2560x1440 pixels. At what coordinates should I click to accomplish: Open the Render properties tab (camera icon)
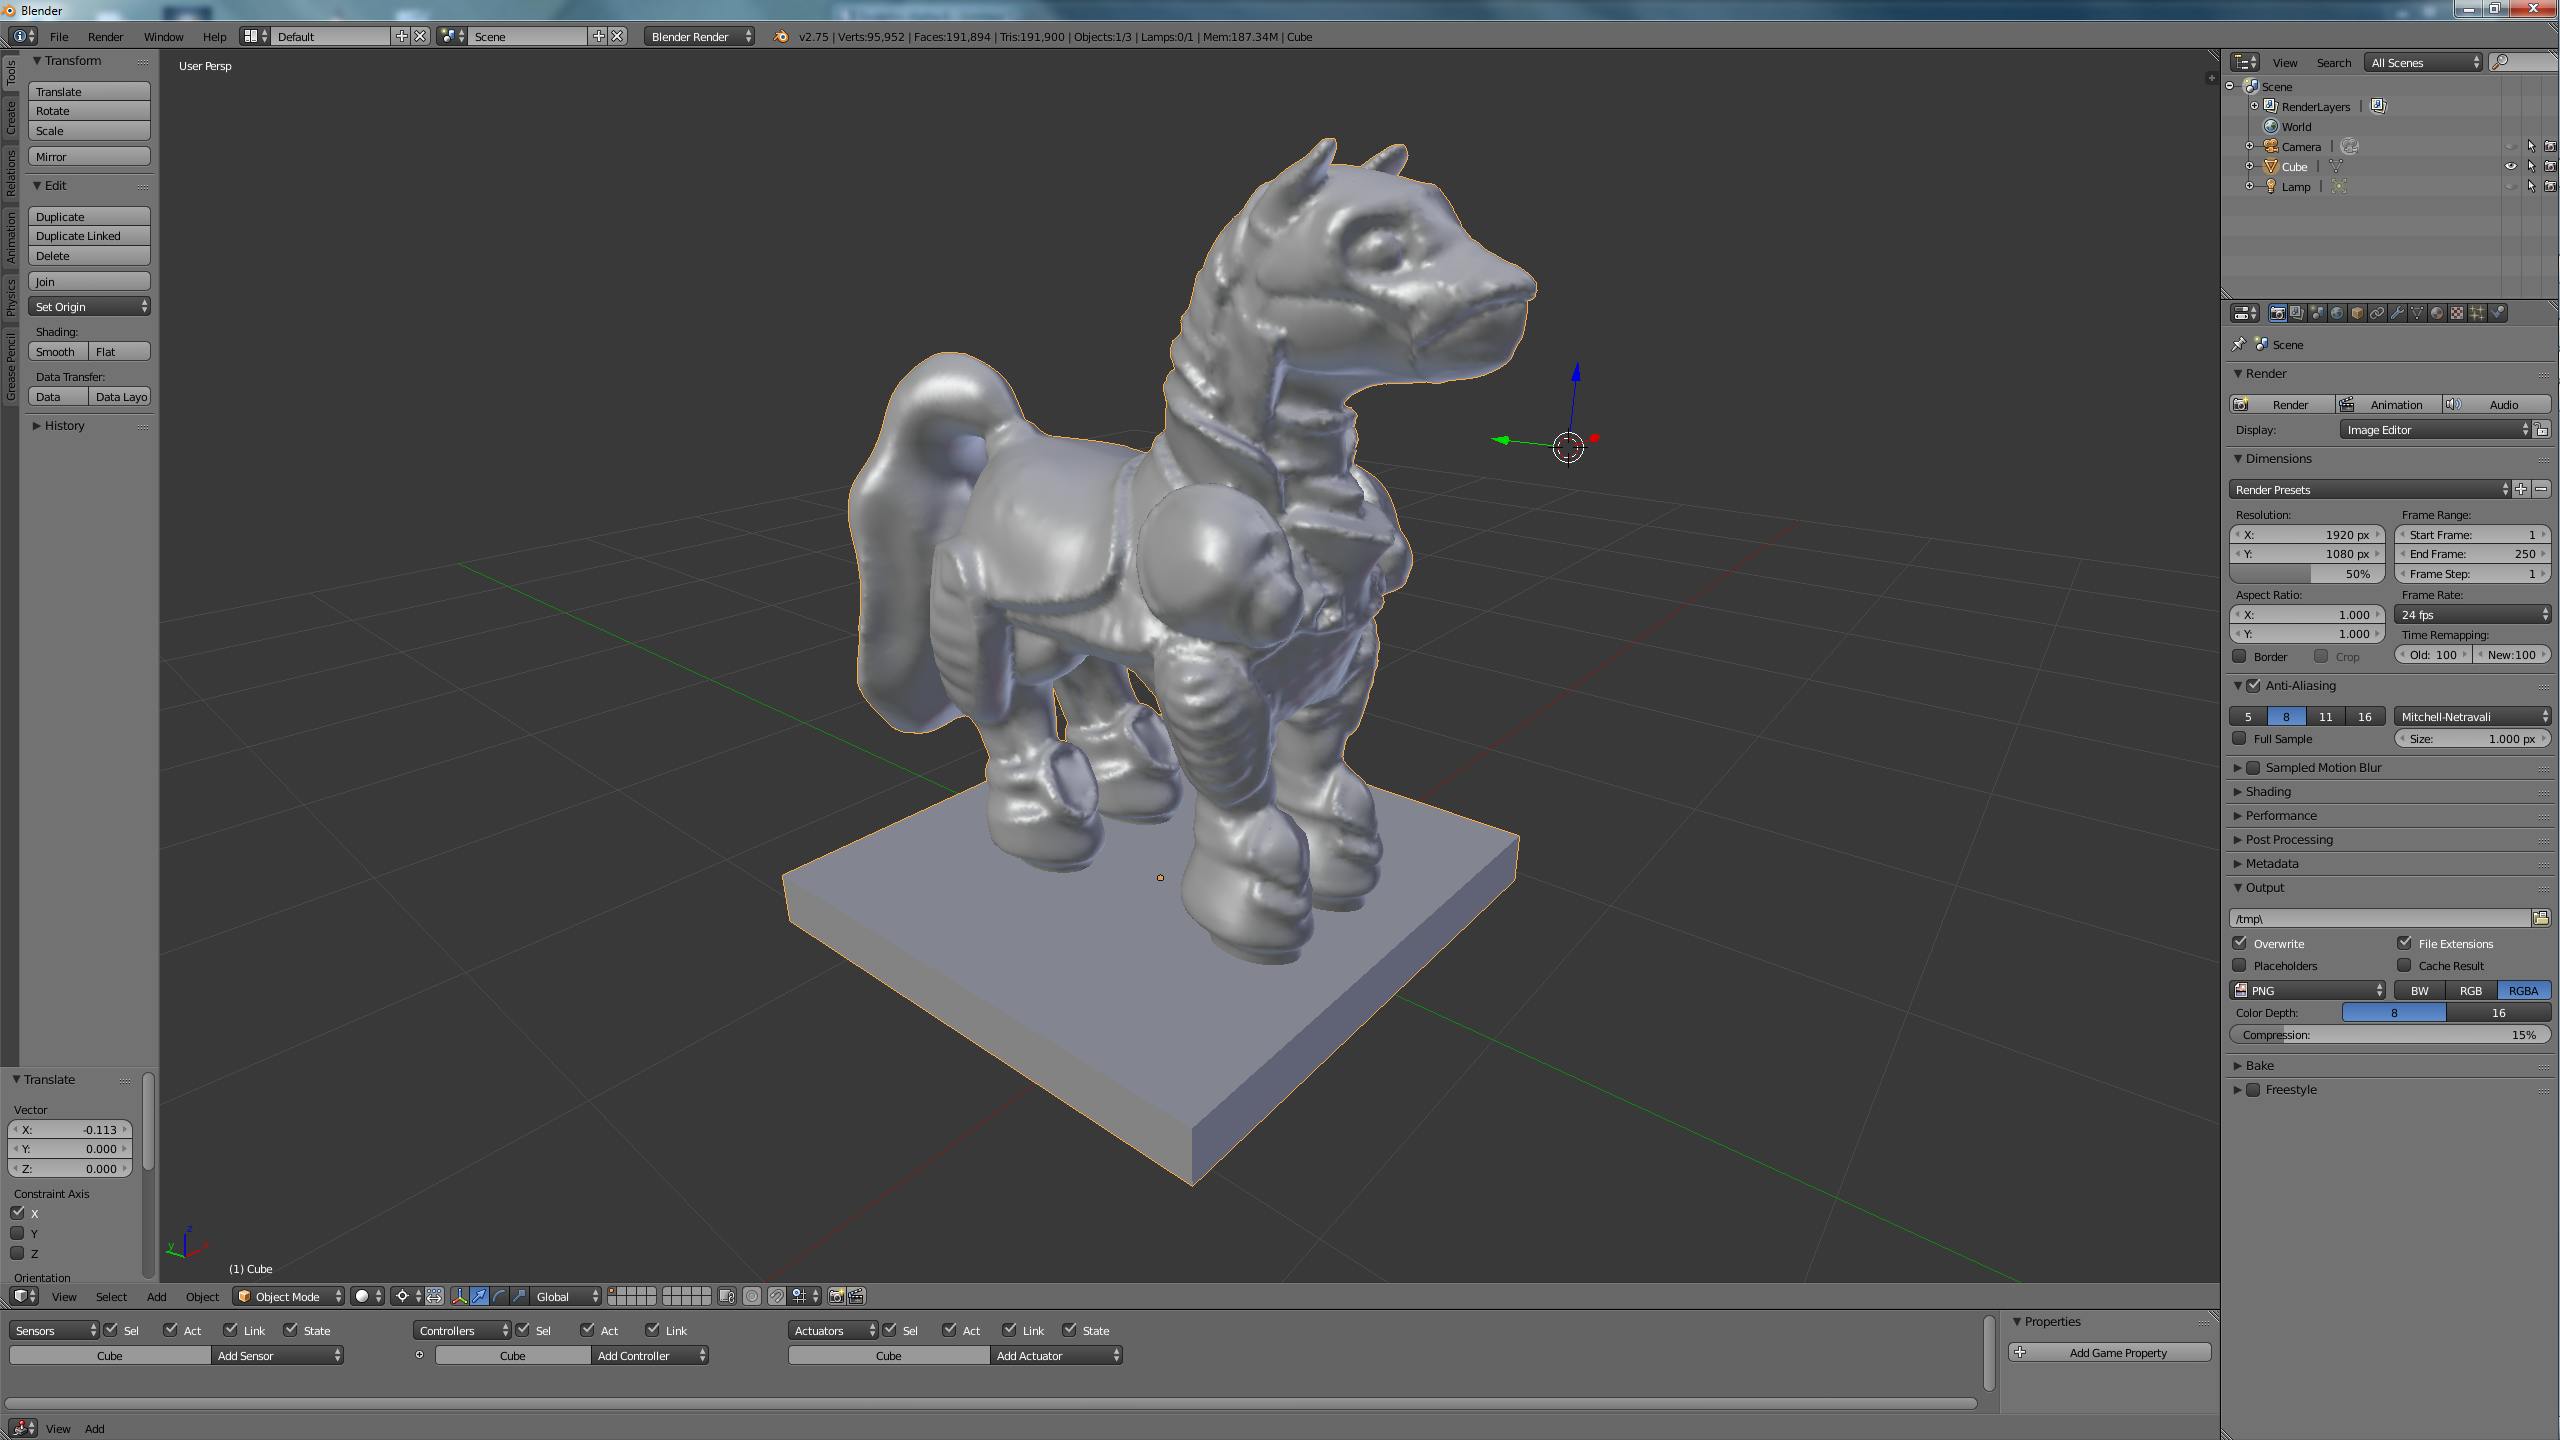(2277, 313)
